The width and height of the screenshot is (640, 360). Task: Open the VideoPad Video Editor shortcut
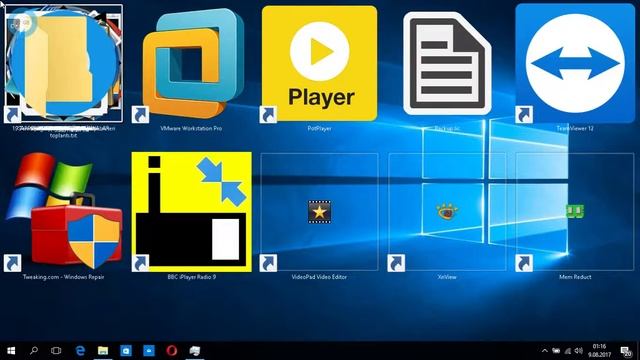click(319, 211)
